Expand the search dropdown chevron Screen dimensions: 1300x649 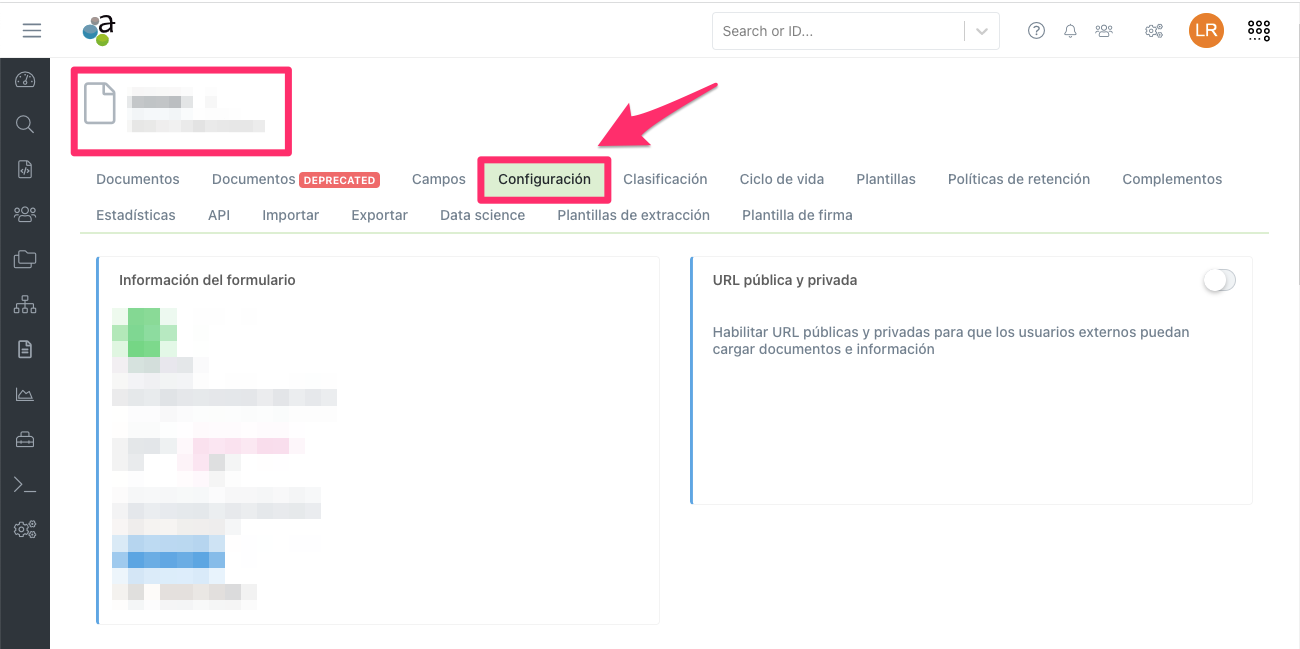[x=980, y=31]
